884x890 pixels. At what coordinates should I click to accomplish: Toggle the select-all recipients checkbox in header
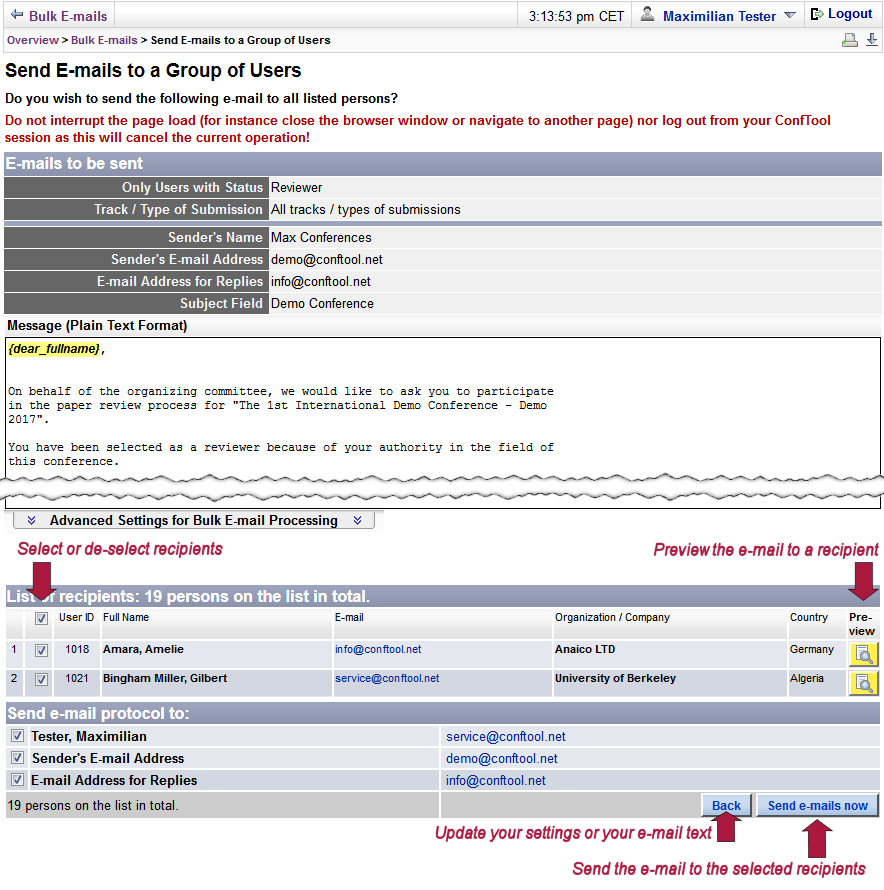(x=41, y=618)
